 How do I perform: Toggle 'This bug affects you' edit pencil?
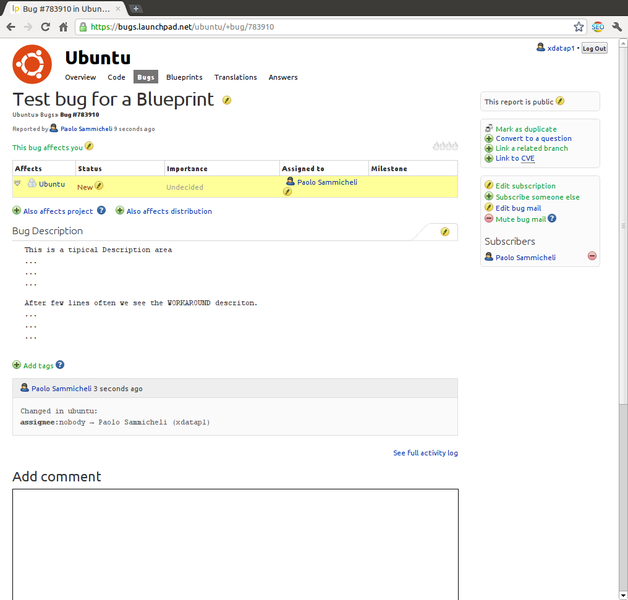(89, 146)
